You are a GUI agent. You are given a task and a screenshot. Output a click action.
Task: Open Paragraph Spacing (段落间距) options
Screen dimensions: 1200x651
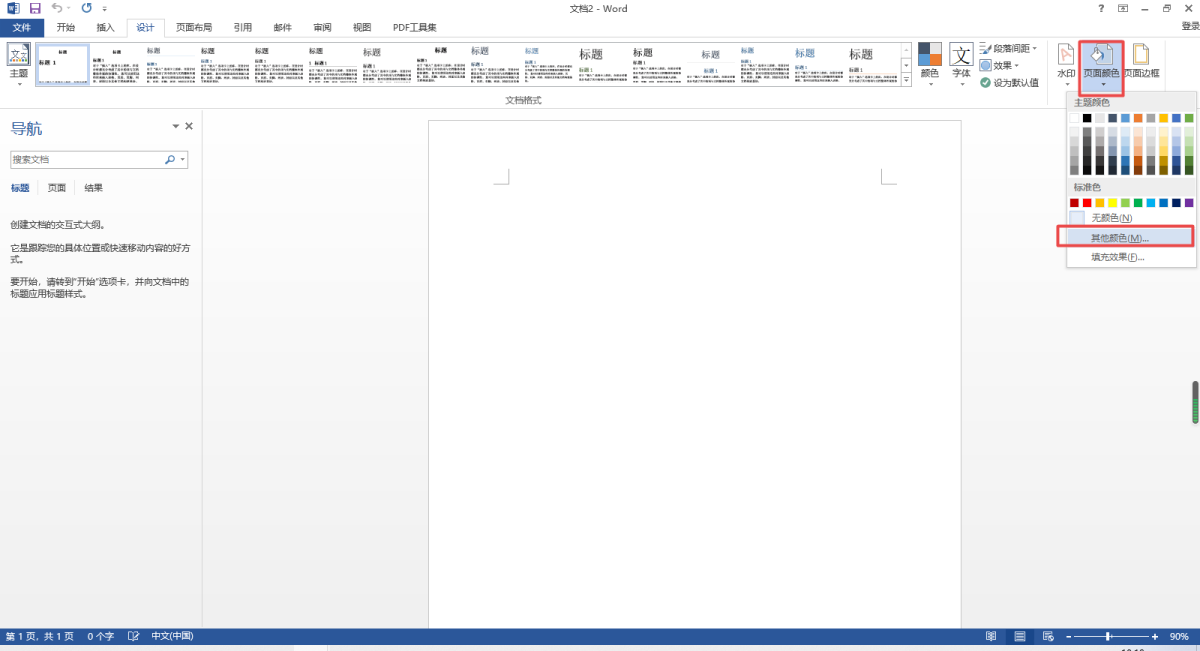coord(1009,48)
